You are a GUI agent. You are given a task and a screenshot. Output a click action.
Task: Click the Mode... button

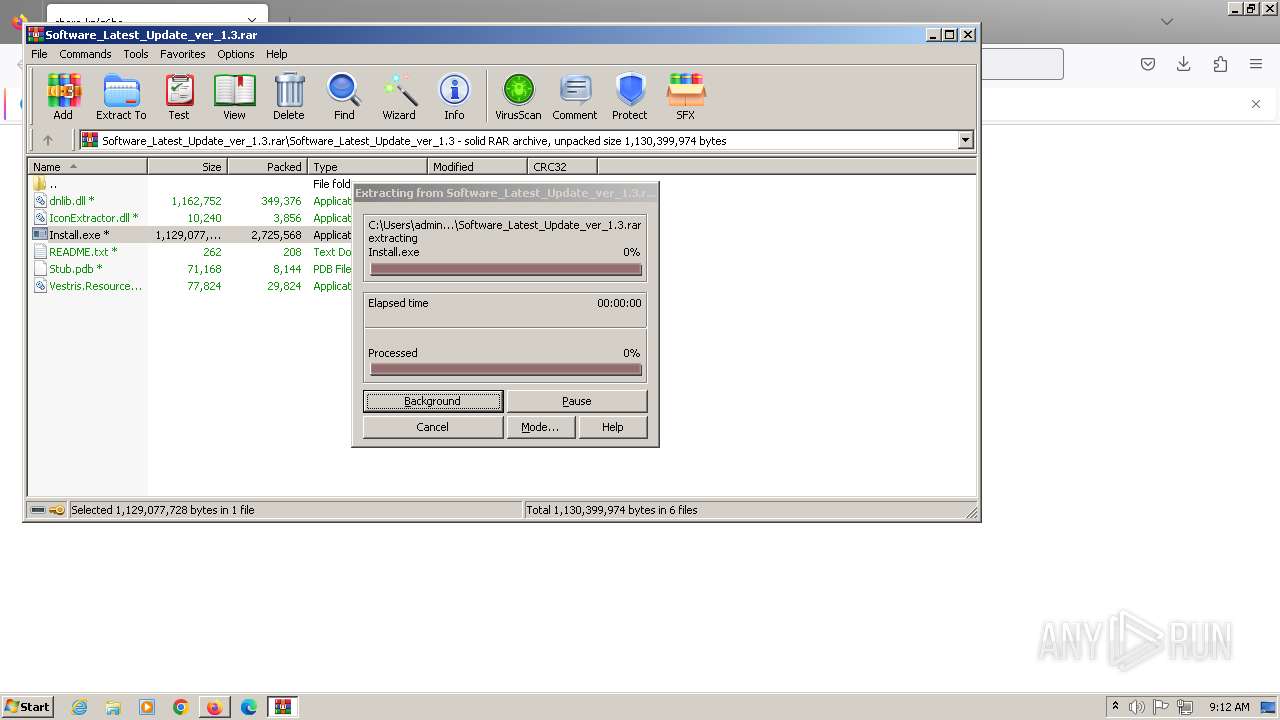tap(540, 427)
